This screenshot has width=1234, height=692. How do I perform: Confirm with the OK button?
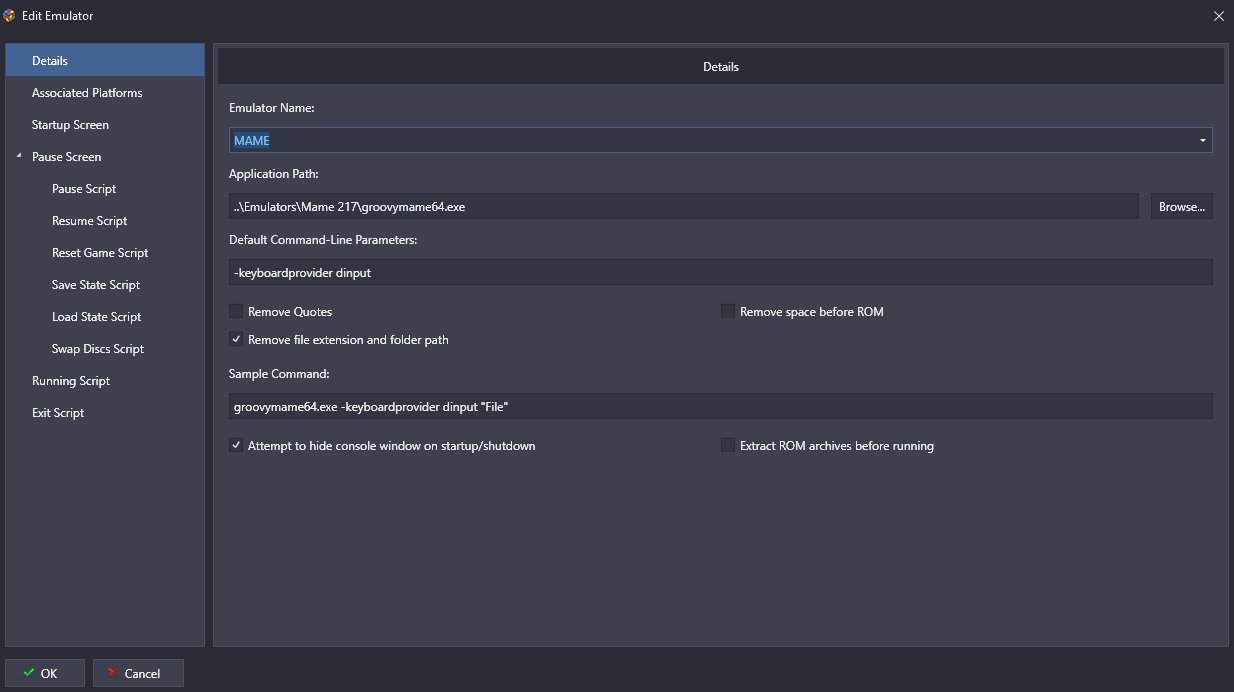point(45,673)
